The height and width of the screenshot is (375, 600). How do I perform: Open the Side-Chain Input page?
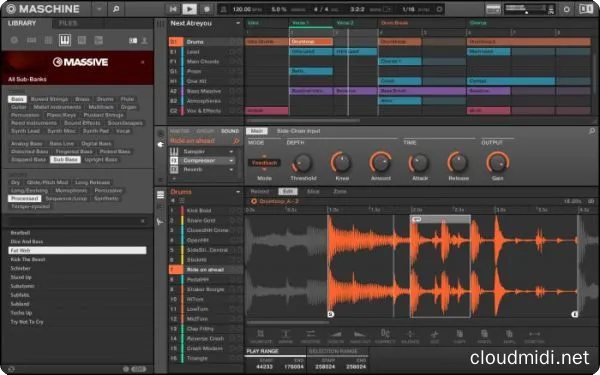coord(298,131)
